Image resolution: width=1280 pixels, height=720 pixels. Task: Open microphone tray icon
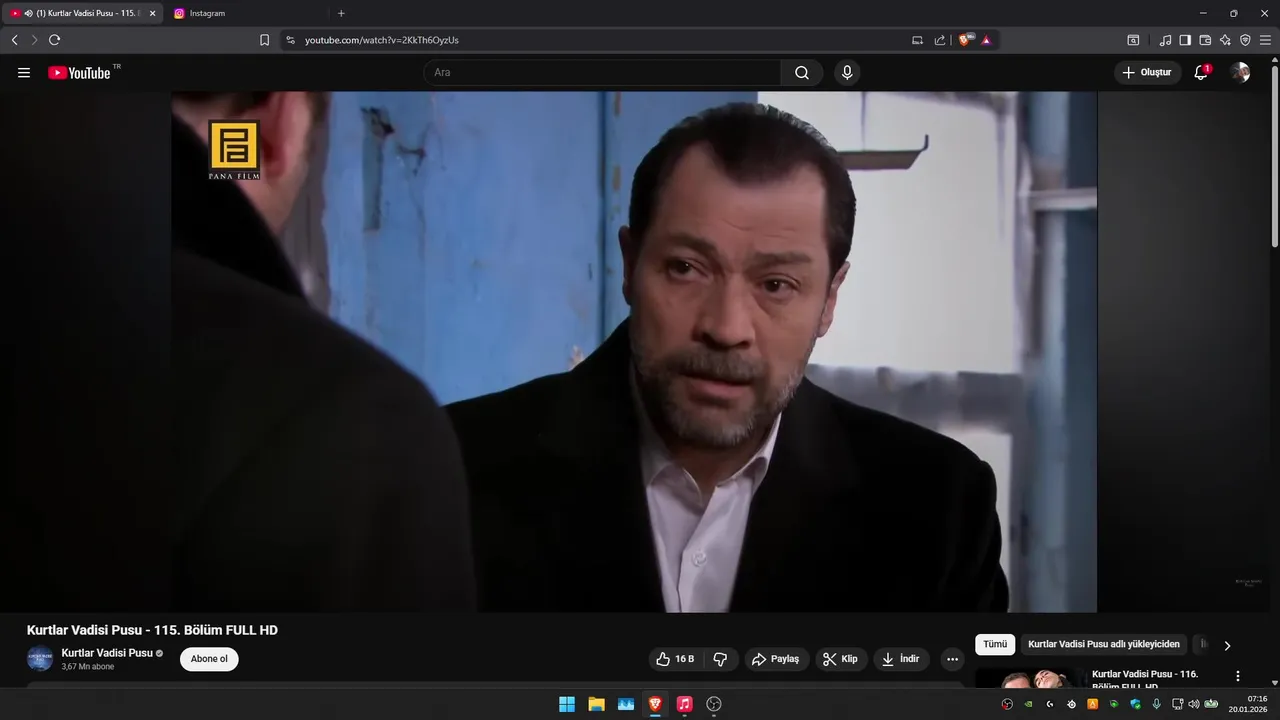coord(1157,704)
